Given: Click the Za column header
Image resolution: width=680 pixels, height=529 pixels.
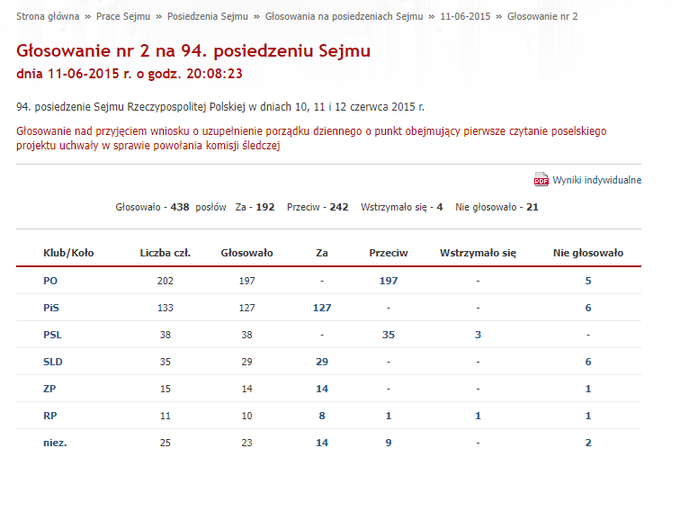Looking at the screenshot, I should 322,253.
